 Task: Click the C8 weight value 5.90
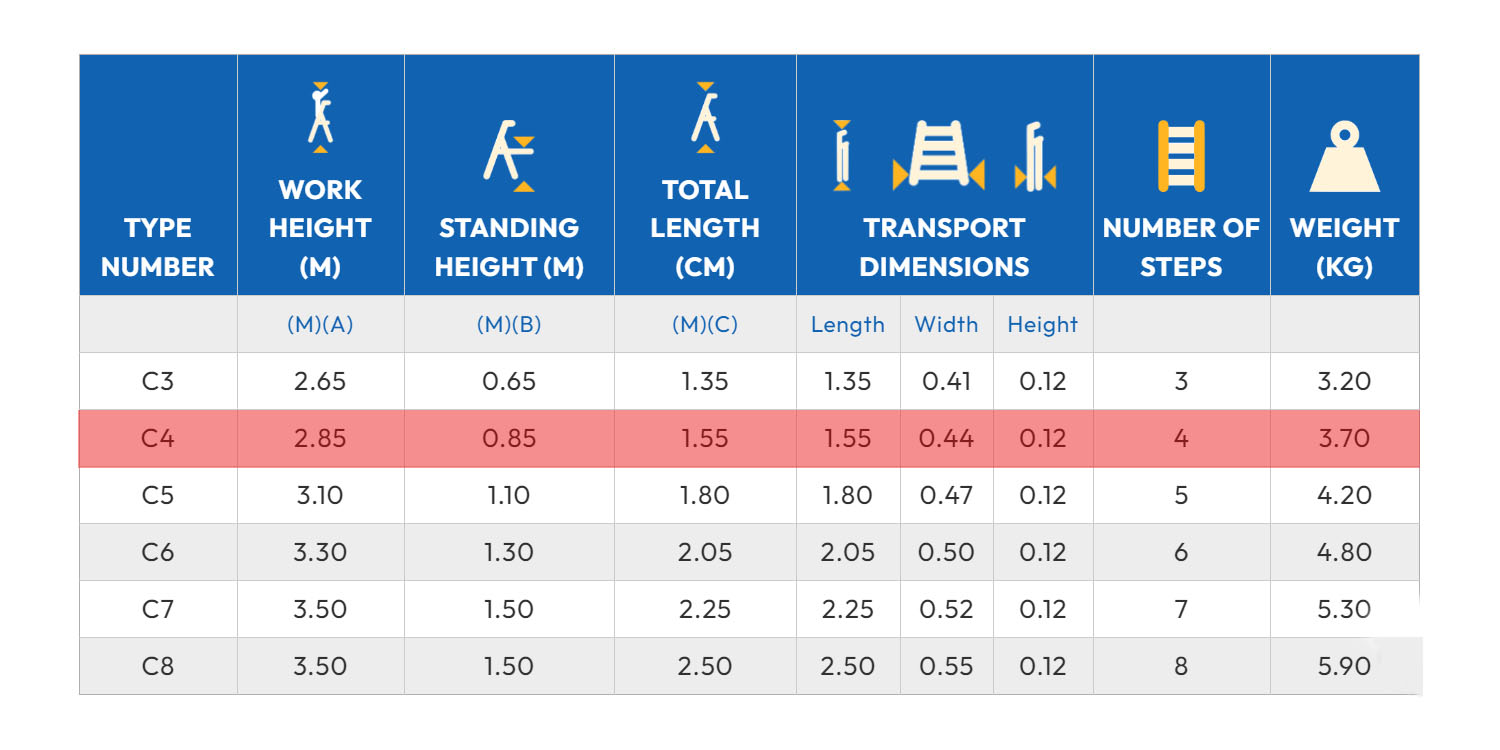point(1344,666)
